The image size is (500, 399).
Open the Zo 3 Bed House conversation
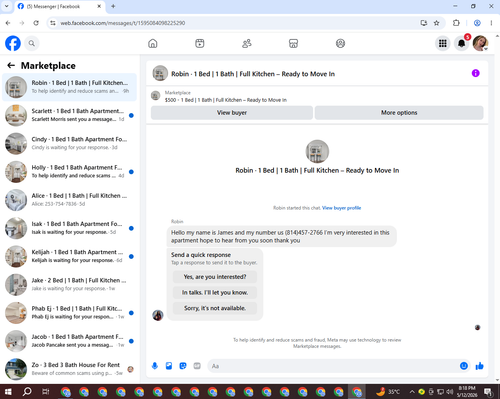click(x=69, y=369)
